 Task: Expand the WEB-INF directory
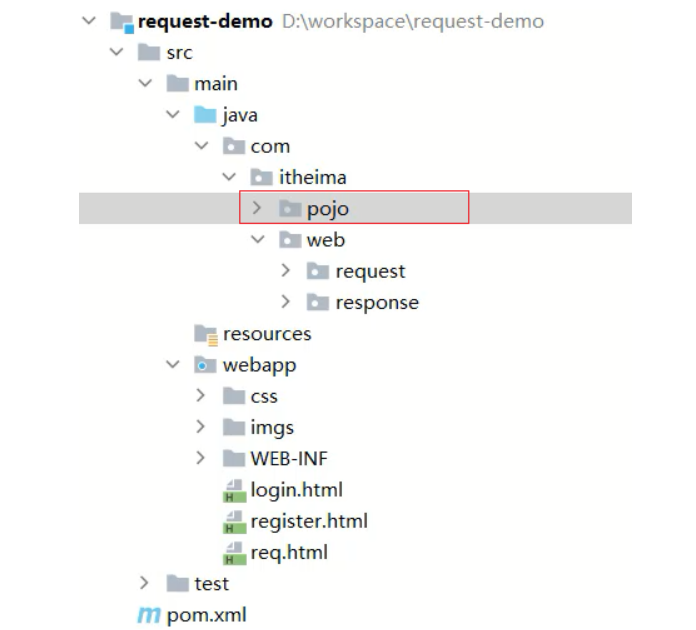coord(202,459)
